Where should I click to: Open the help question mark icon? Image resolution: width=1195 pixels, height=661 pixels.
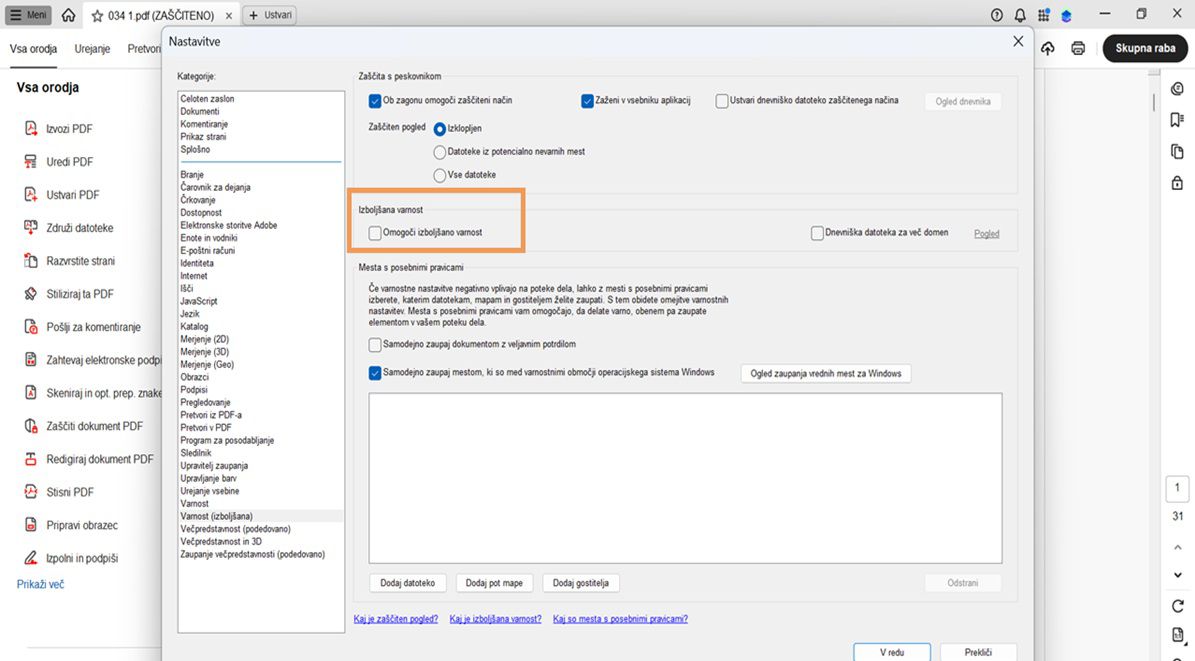pyautogui.click(x=996, y=14)
